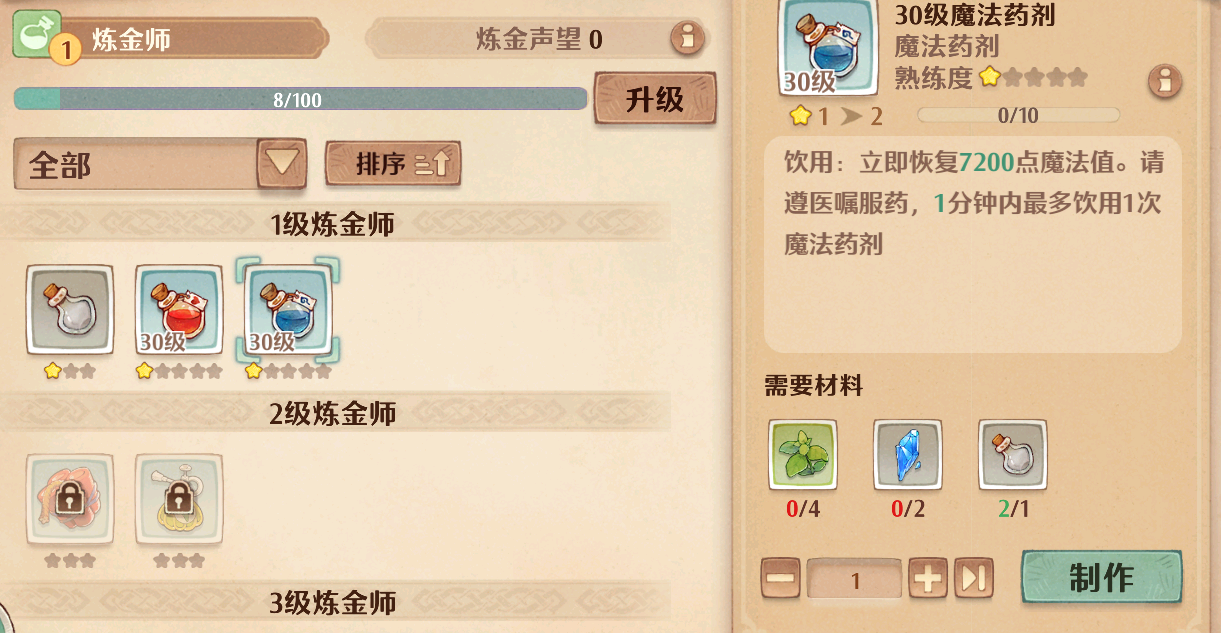Tap the locked pink cloth recipe
This screenshot has height=633, width=1221.
(70, 498)
